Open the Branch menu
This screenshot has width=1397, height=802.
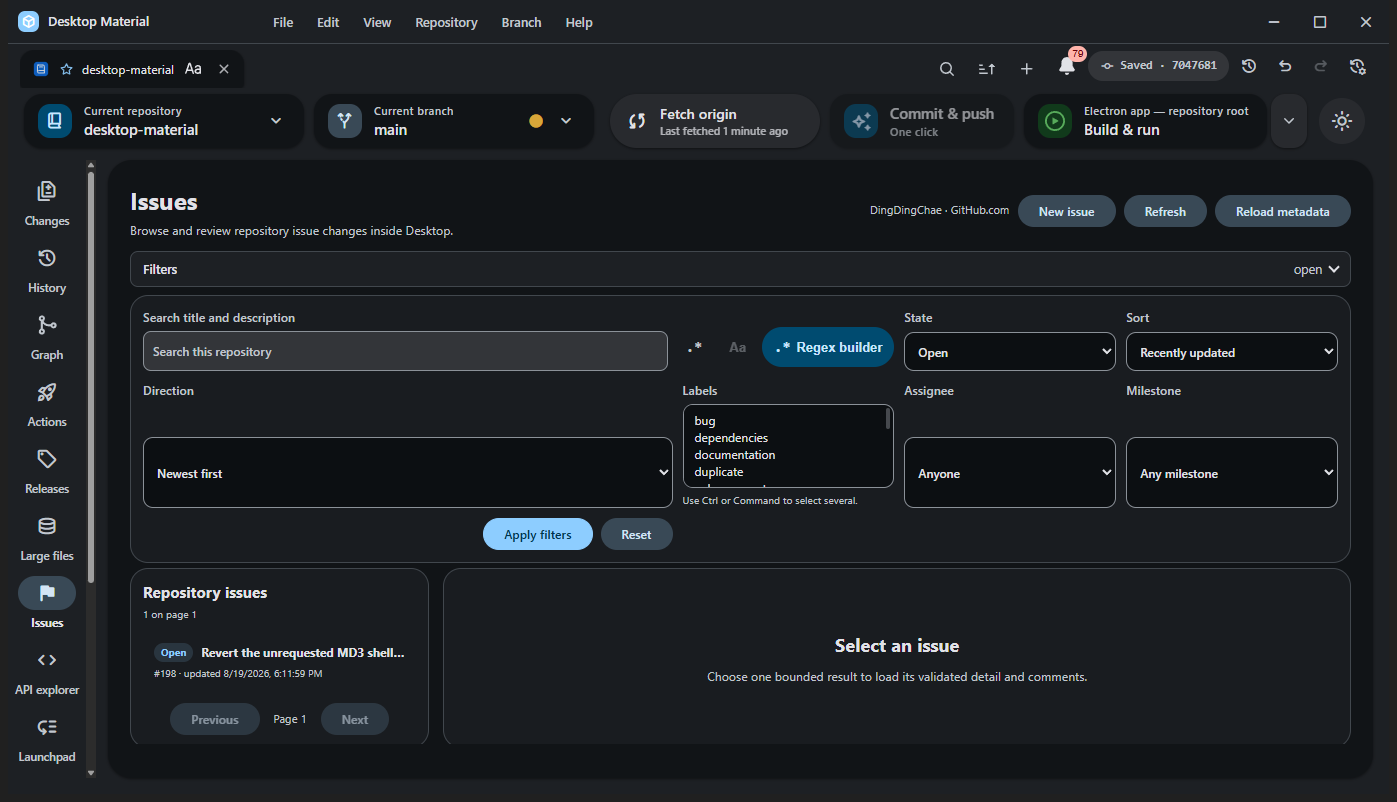[x=521, y=22]
